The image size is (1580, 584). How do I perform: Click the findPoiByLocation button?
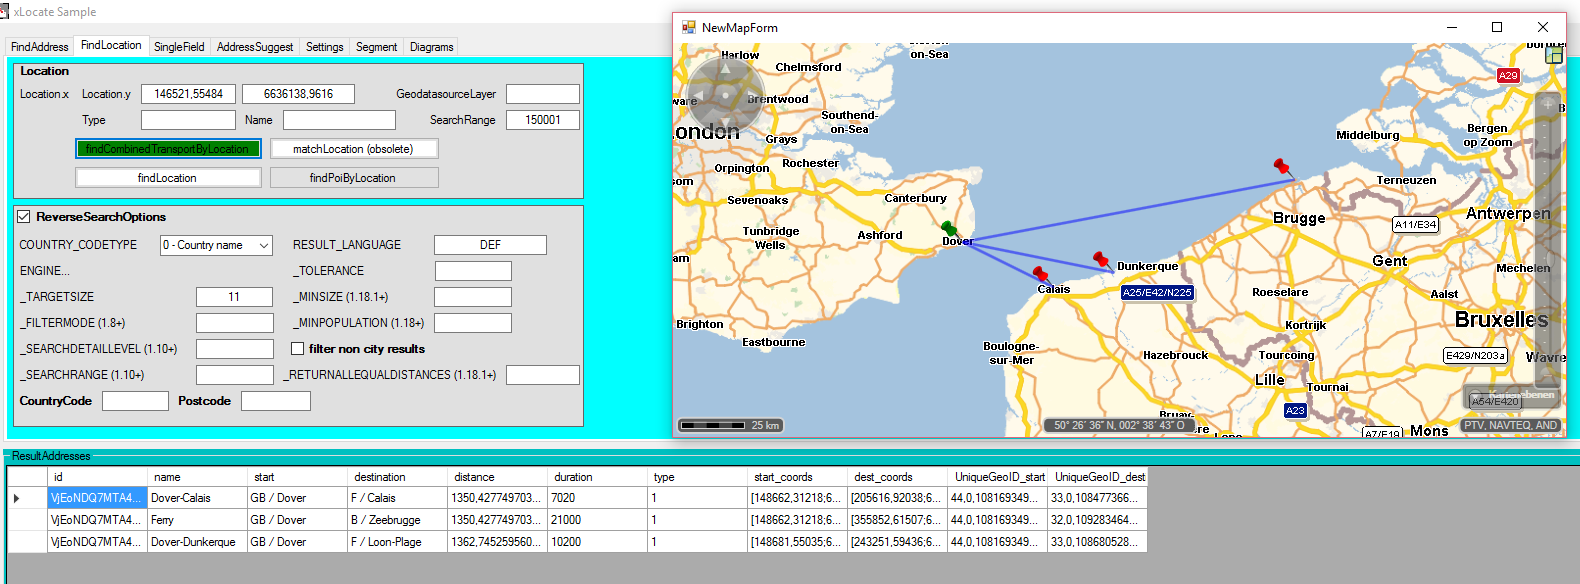[x=353, y=178]
